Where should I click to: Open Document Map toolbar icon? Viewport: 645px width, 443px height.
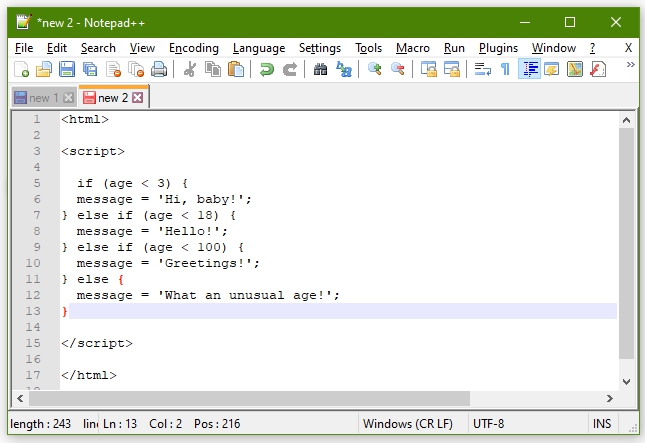[575, 69]
